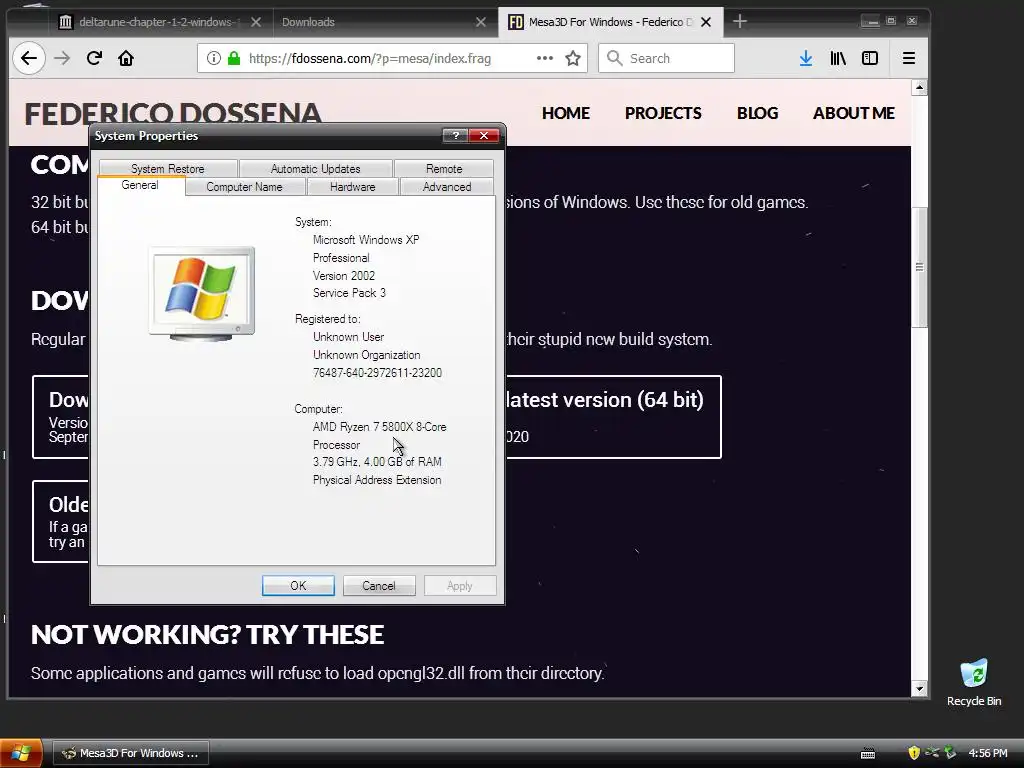Go back with Firefox back arrow
Image resolution: width=1024 pixels, height=768 pixels.
coord(29,58)
